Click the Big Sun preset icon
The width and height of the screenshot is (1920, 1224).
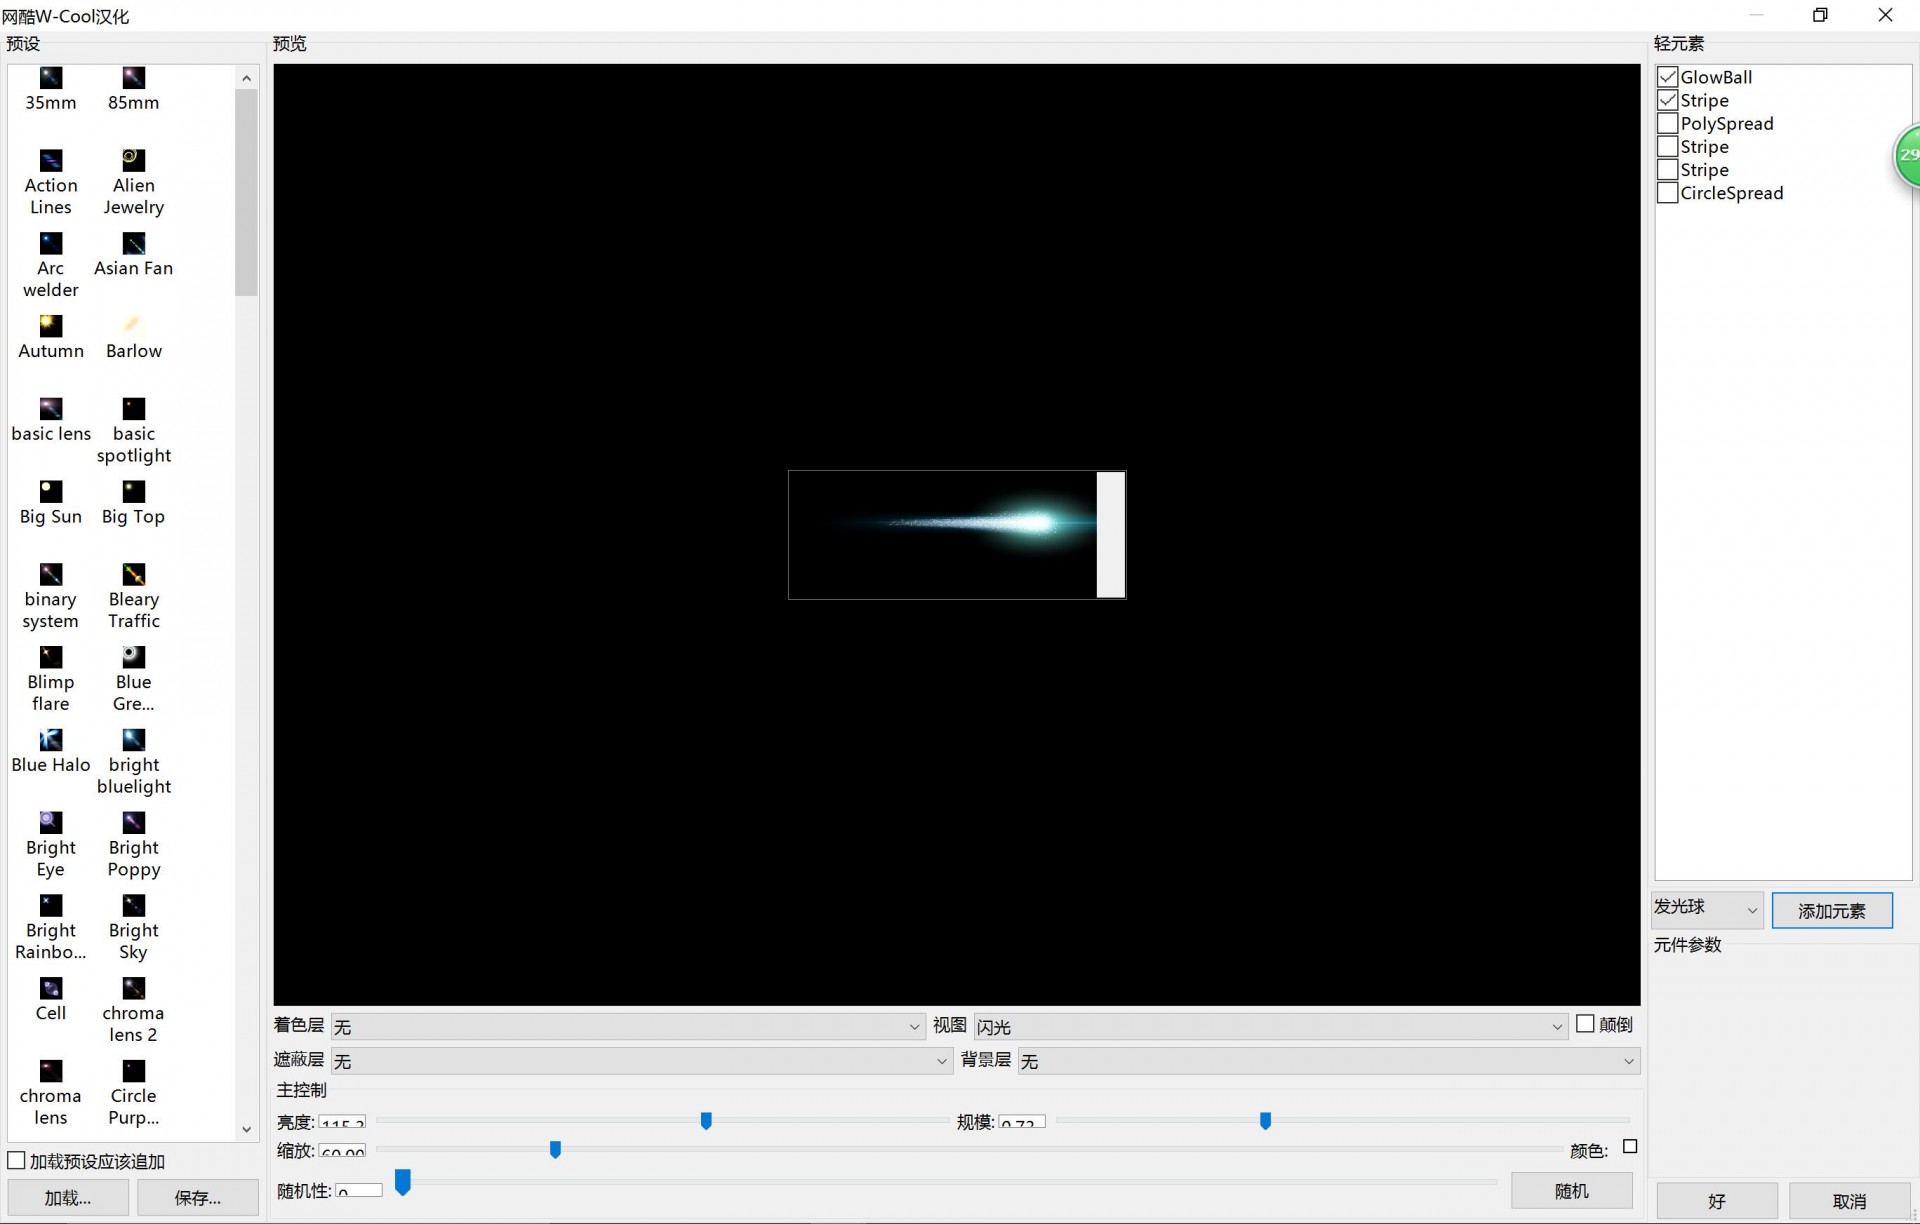(x=51, y=492)
